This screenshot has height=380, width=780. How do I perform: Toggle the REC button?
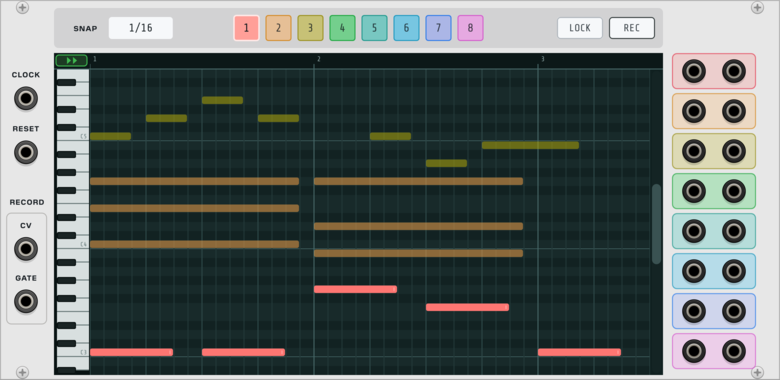632,28
